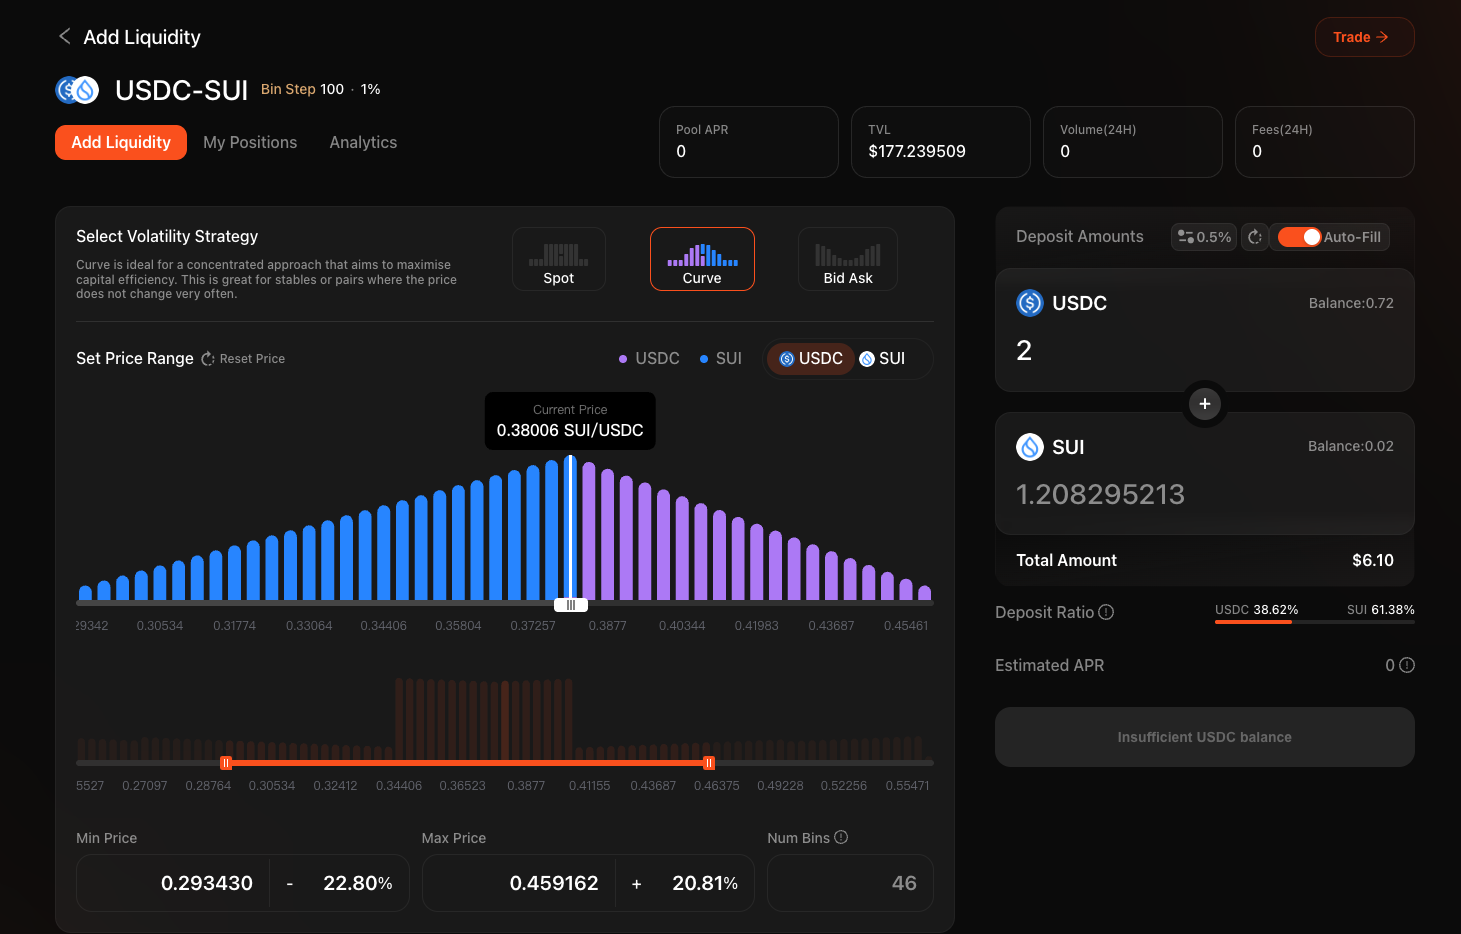Toggle the Auto-Fill switch

[x=1299, y=237]
